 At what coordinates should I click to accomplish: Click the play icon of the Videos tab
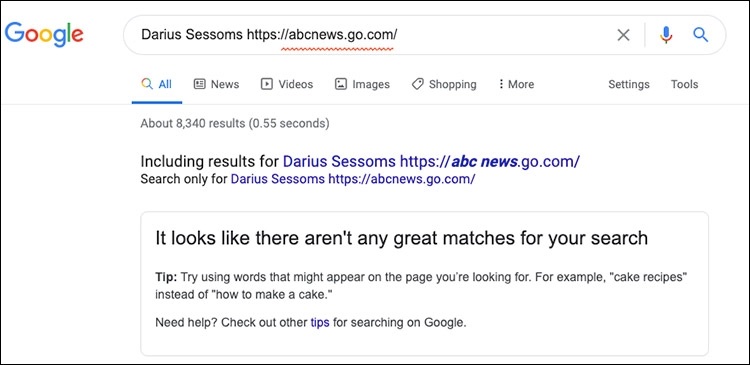(266, 84)
